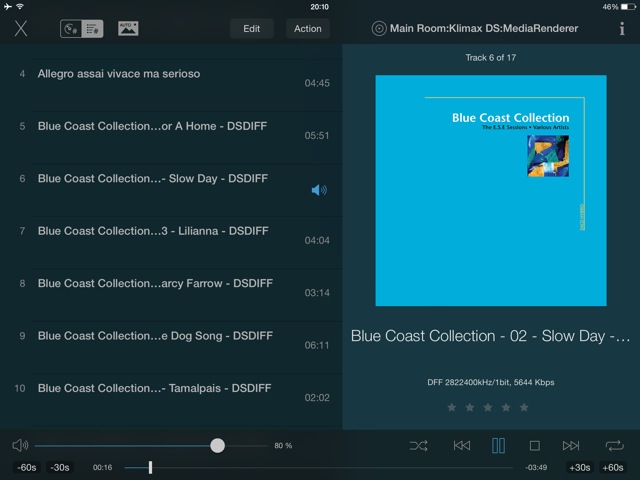
Task: Jump forward 60 seconds with +60s
Action: (613, 467)
